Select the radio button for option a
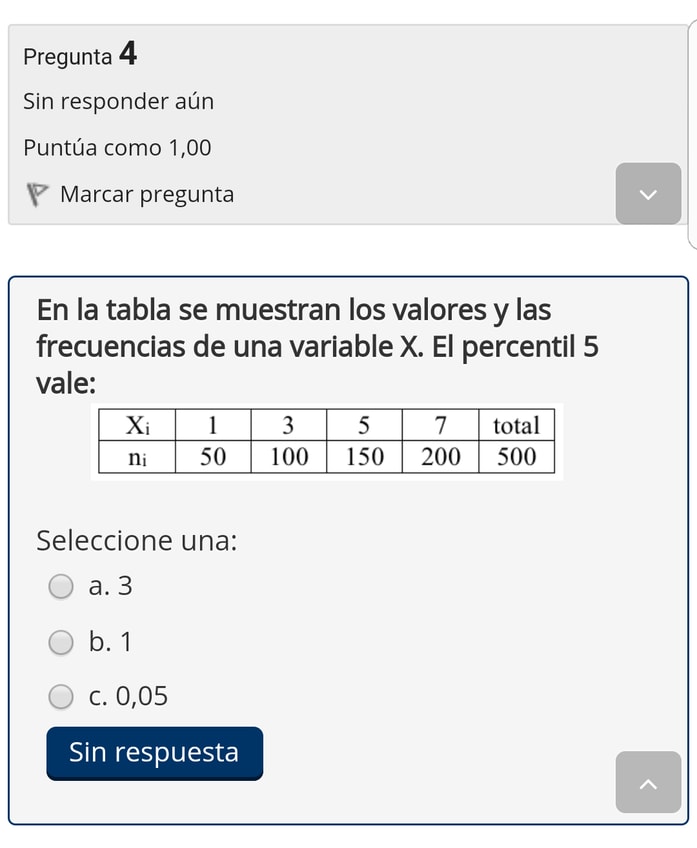Screen dimensions: 697x848 tap(61, 586)
